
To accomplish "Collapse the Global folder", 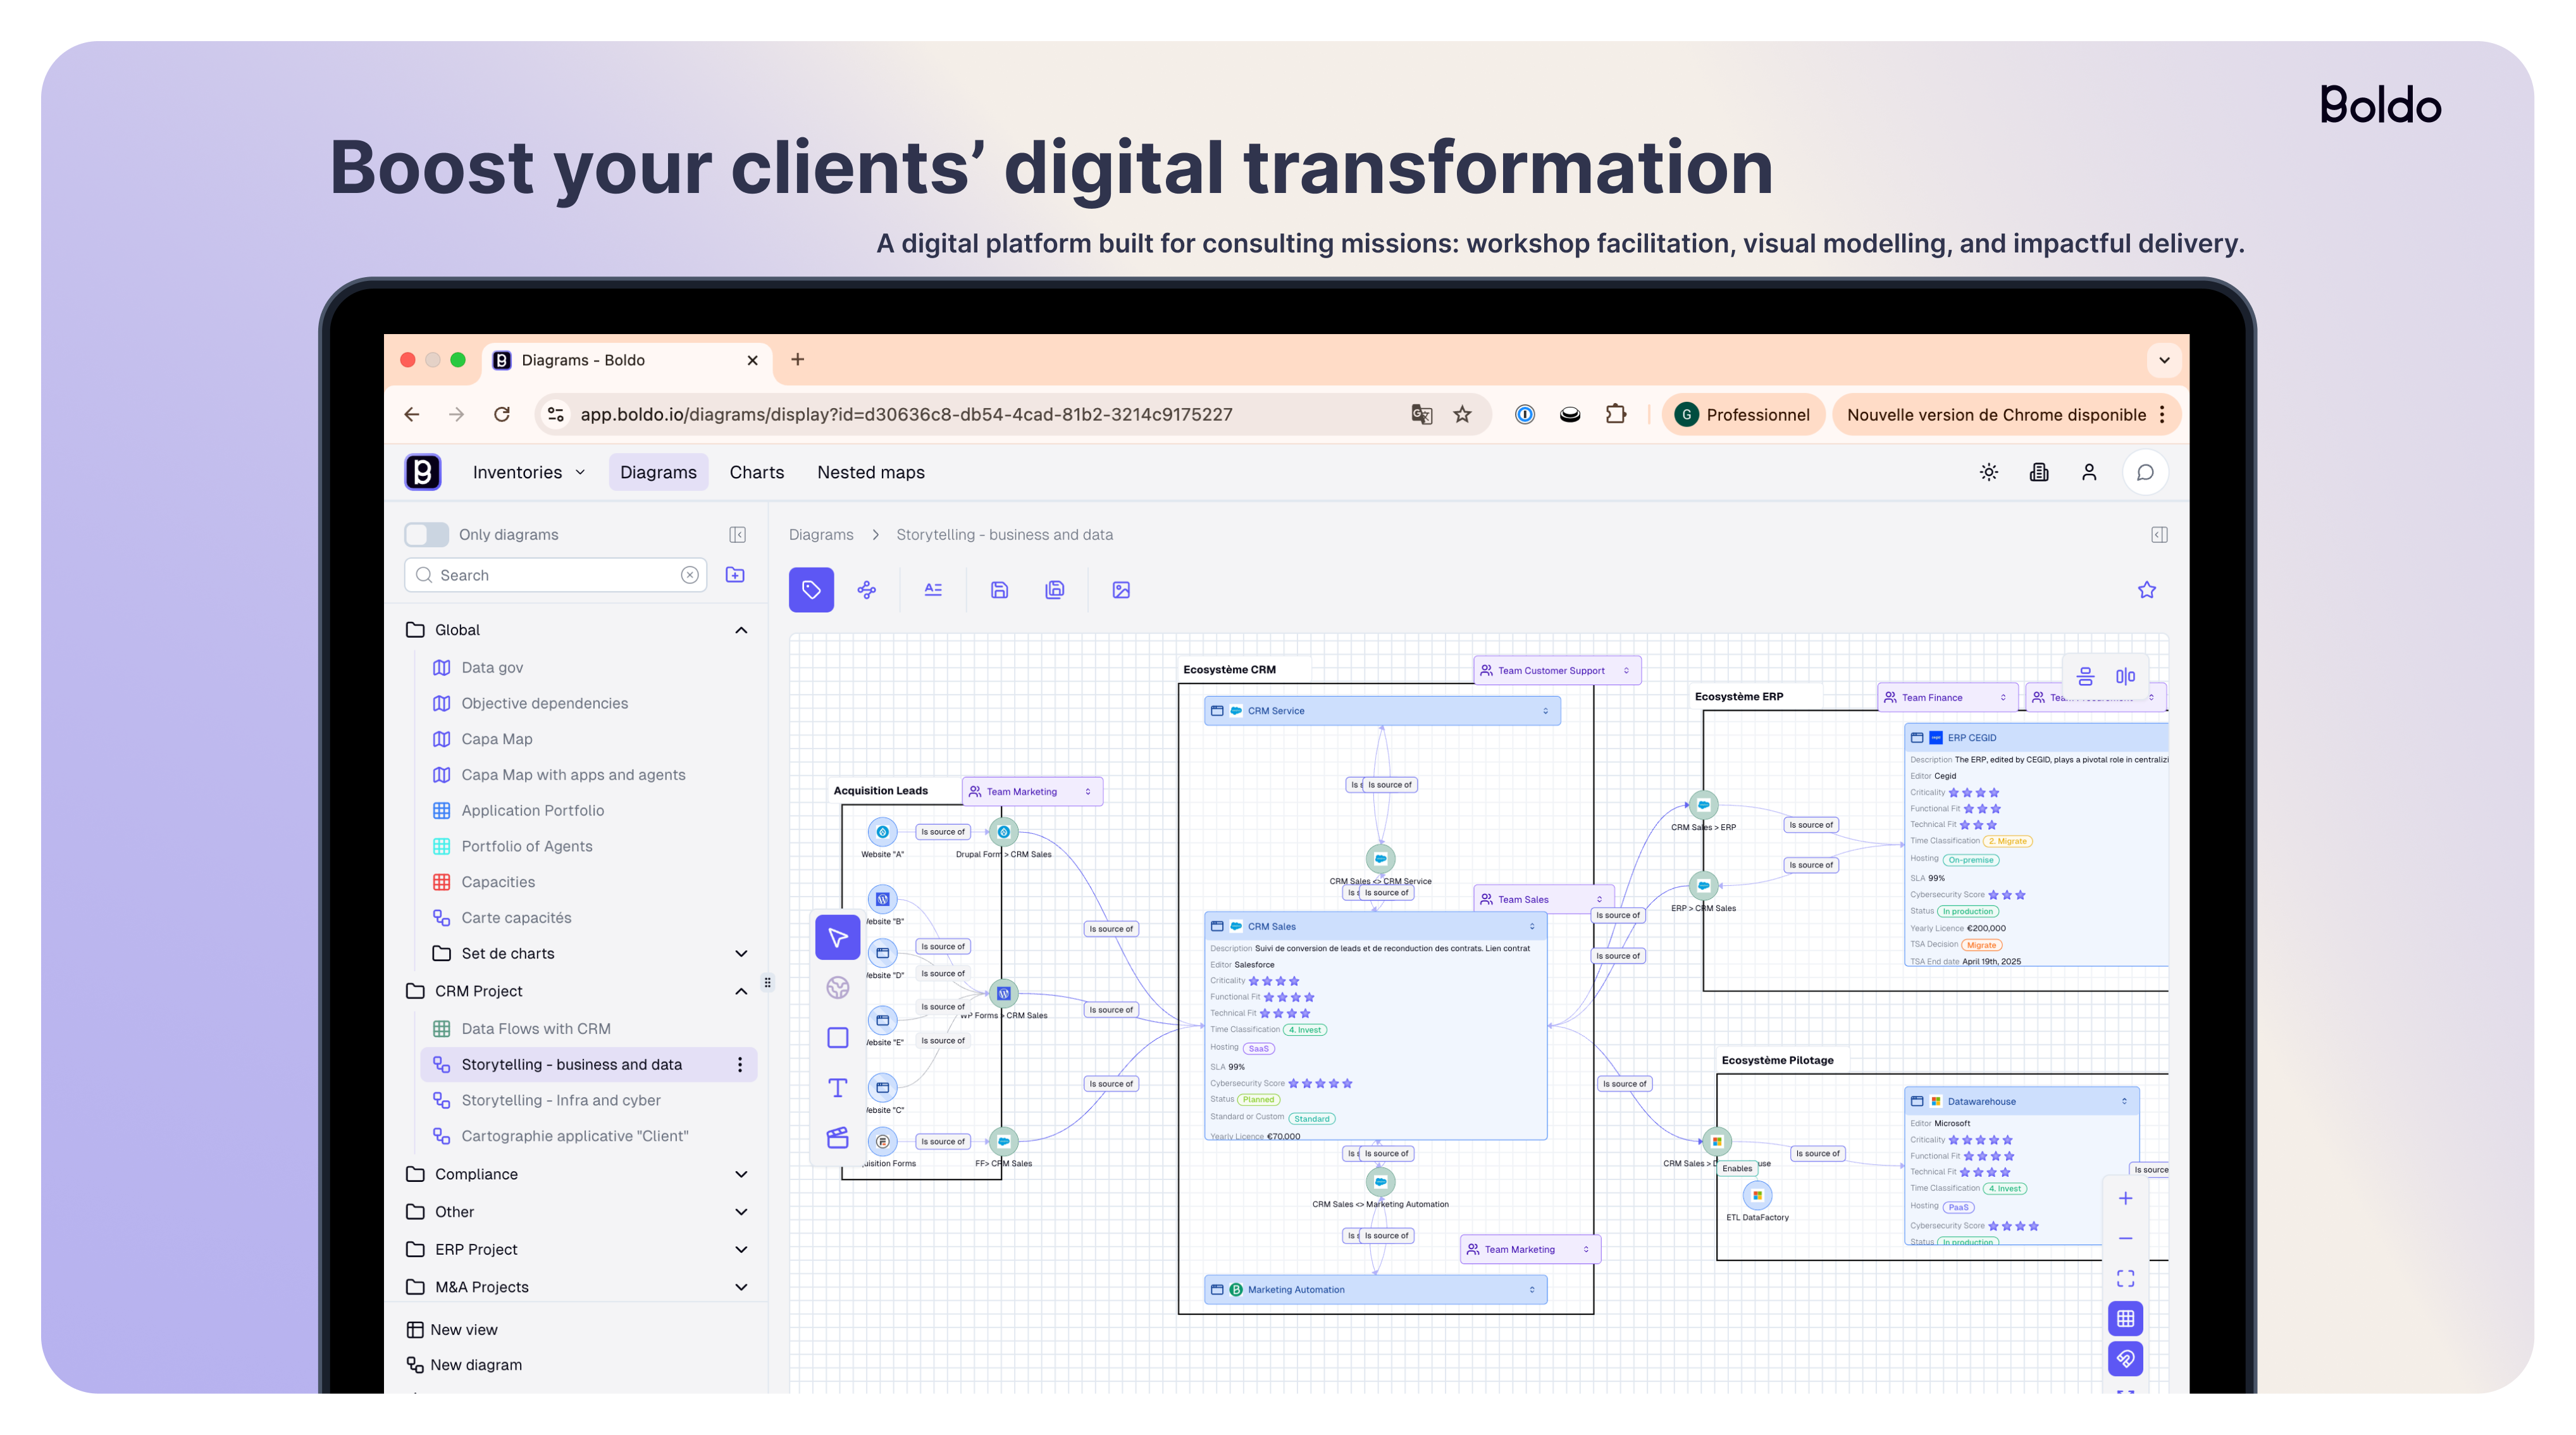I will coord(741,630).
